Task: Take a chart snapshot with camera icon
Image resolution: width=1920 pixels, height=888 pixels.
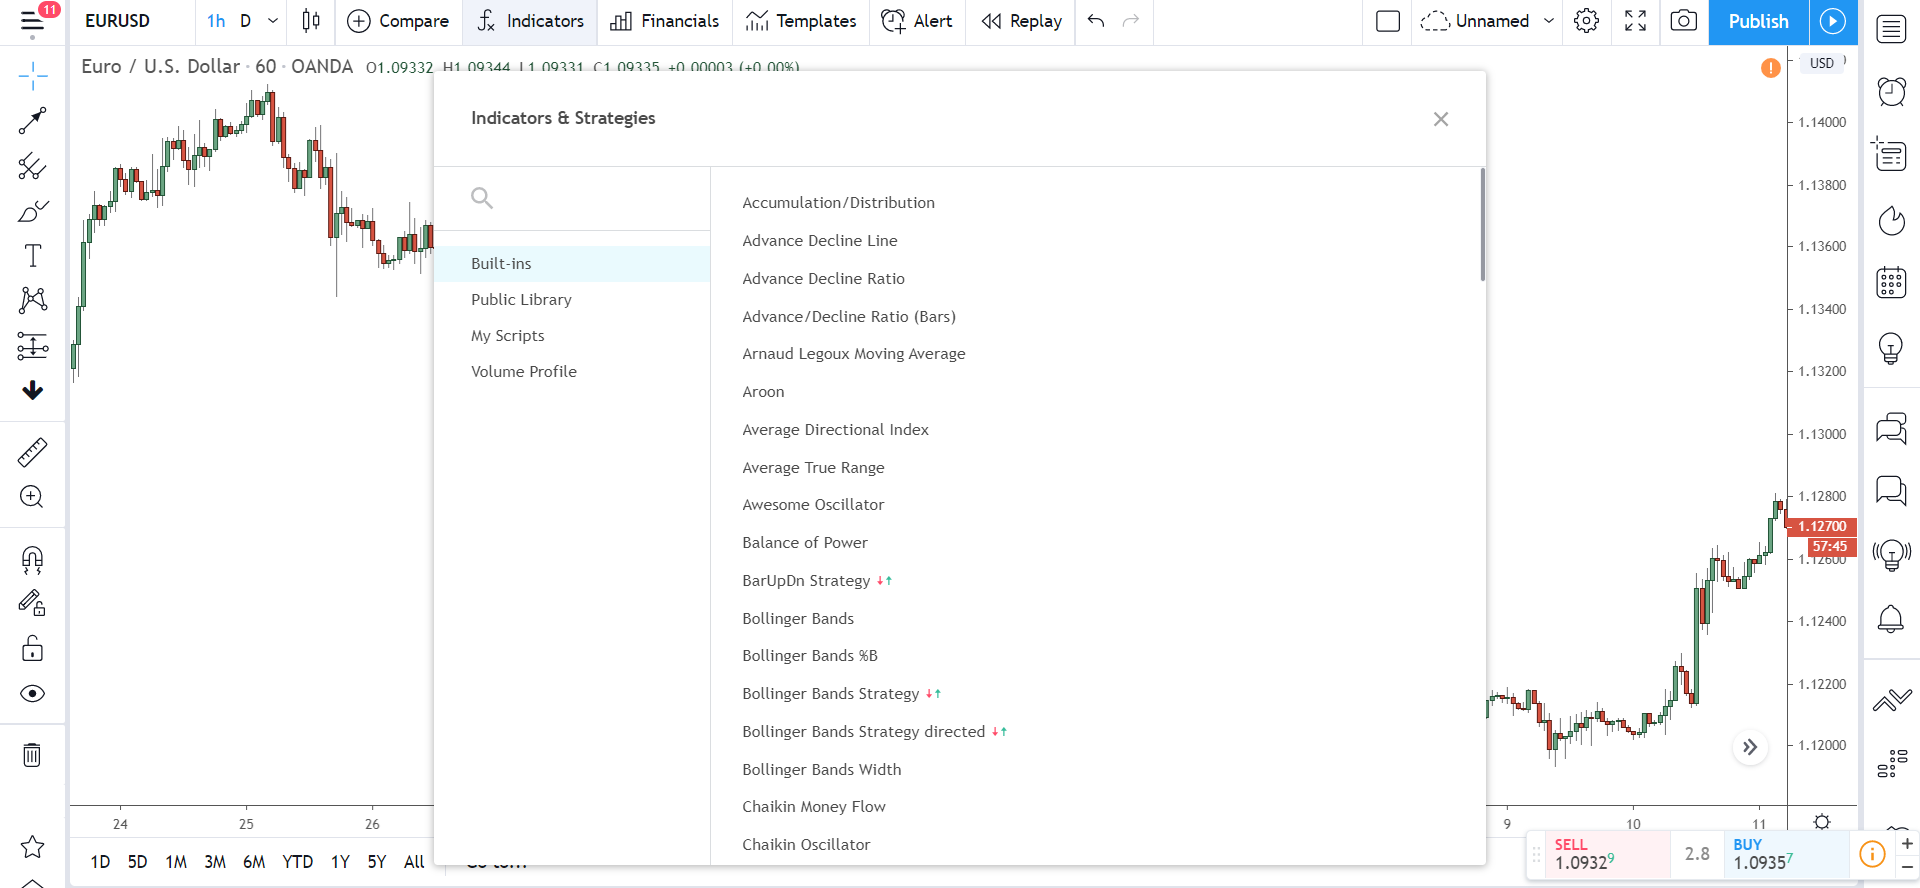Action: (x=1684, y=21)
